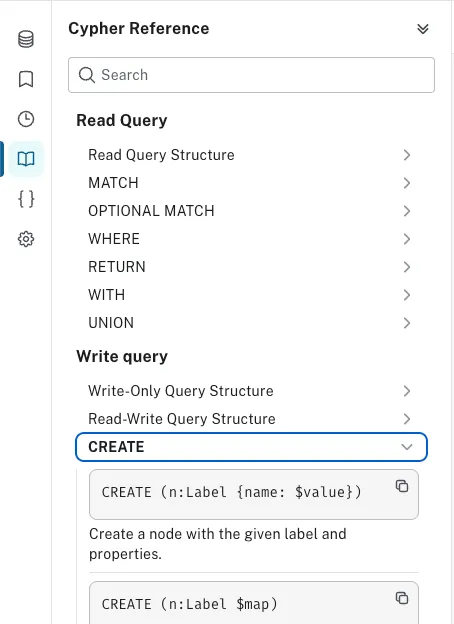Open the saved Cypher bookmarks icon
The image size is (454, 624).
[26, 79]
